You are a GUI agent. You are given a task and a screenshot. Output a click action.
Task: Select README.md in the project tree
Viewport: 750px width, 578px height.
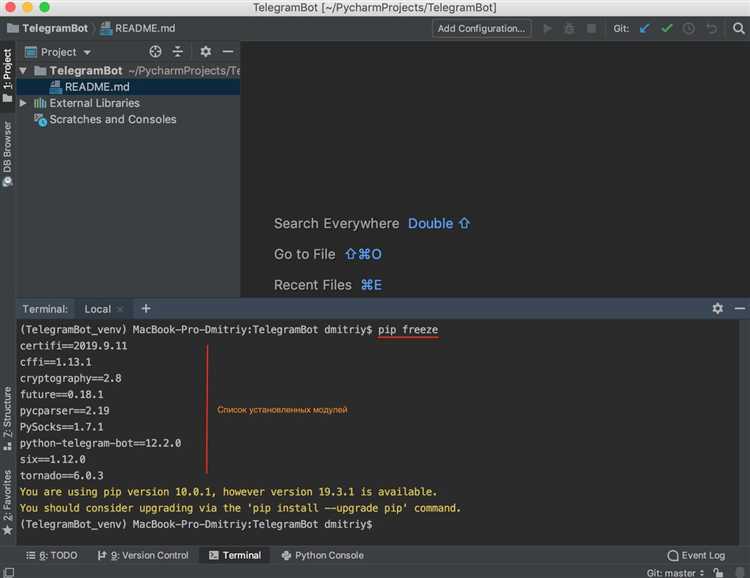click(x=128, y=87)
